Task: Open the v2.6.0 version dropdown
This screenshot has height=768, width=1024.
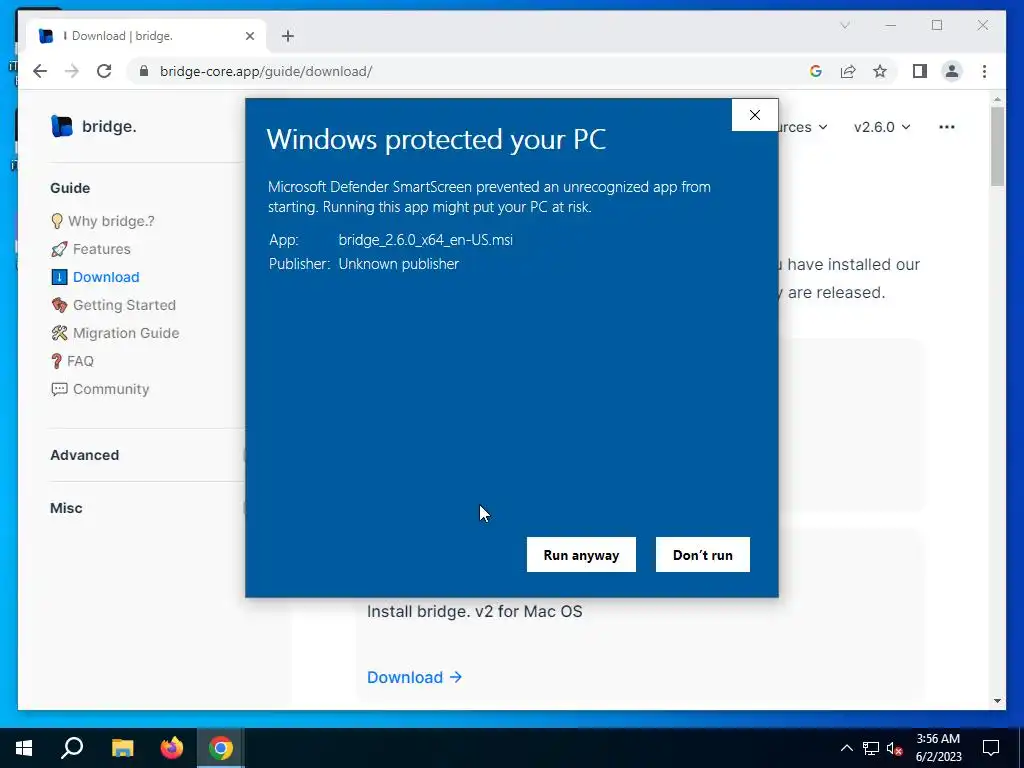Action: pos(882,127)
